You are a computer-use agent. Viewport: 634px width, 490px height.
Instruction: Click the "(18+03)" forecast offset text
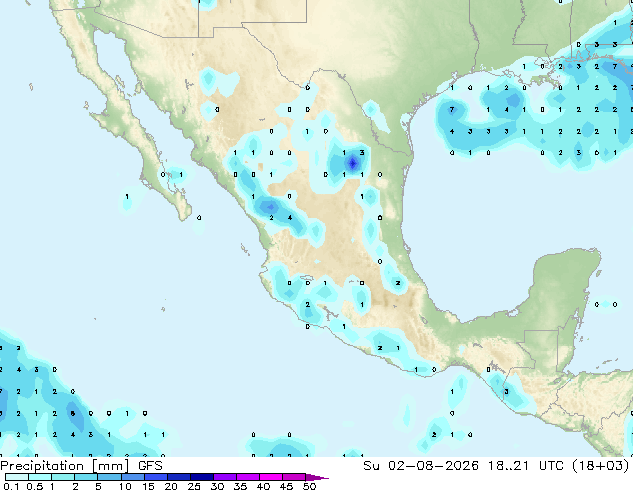602,466
